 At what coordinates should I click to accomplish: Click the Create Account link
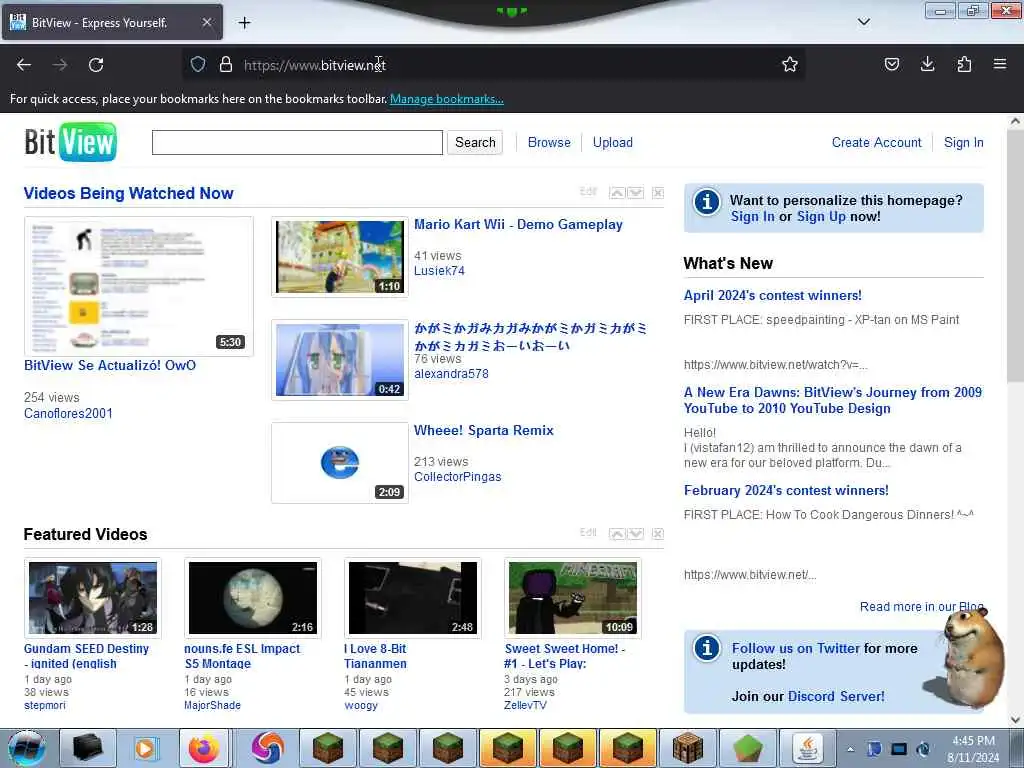click(876, 142)
